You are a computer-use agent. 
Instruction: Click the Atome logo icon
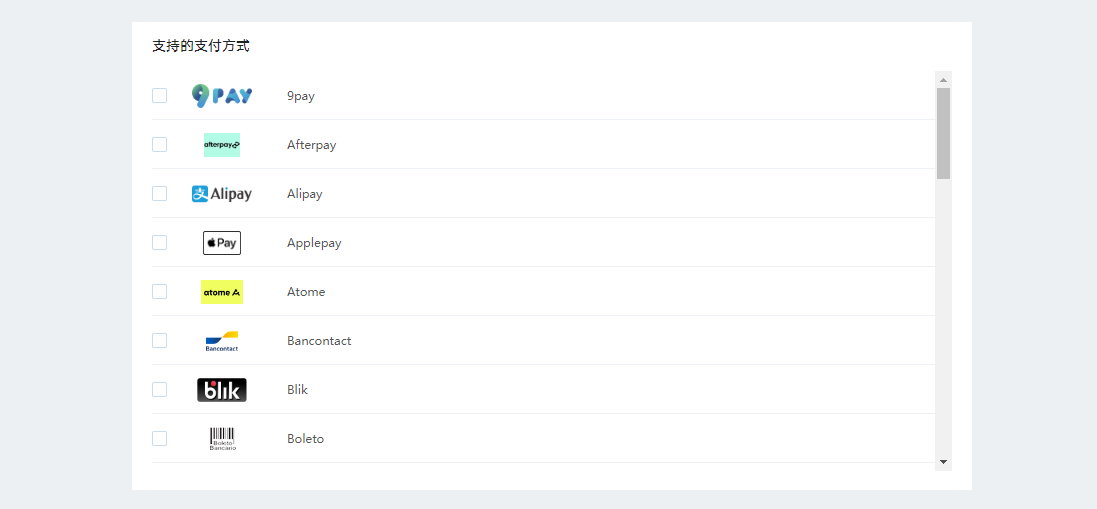222,292
